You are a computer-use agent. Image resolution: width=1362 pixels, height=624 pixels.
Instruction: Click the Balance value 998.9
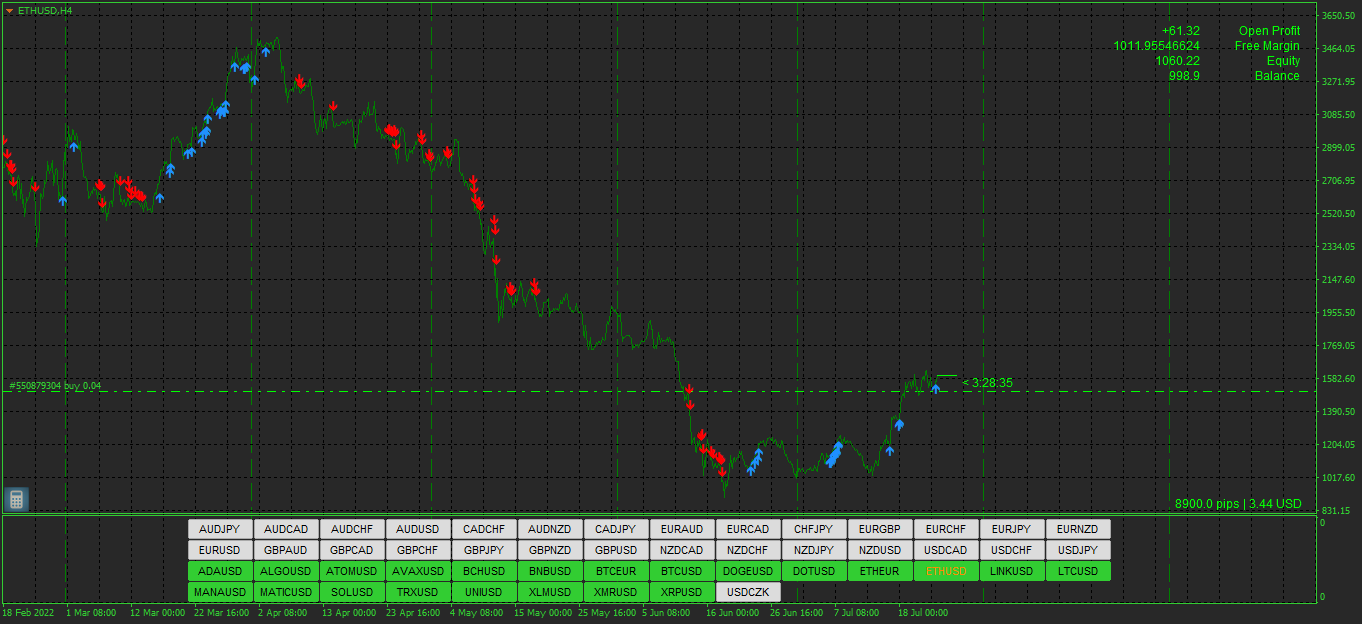(x=1184, y=76)
